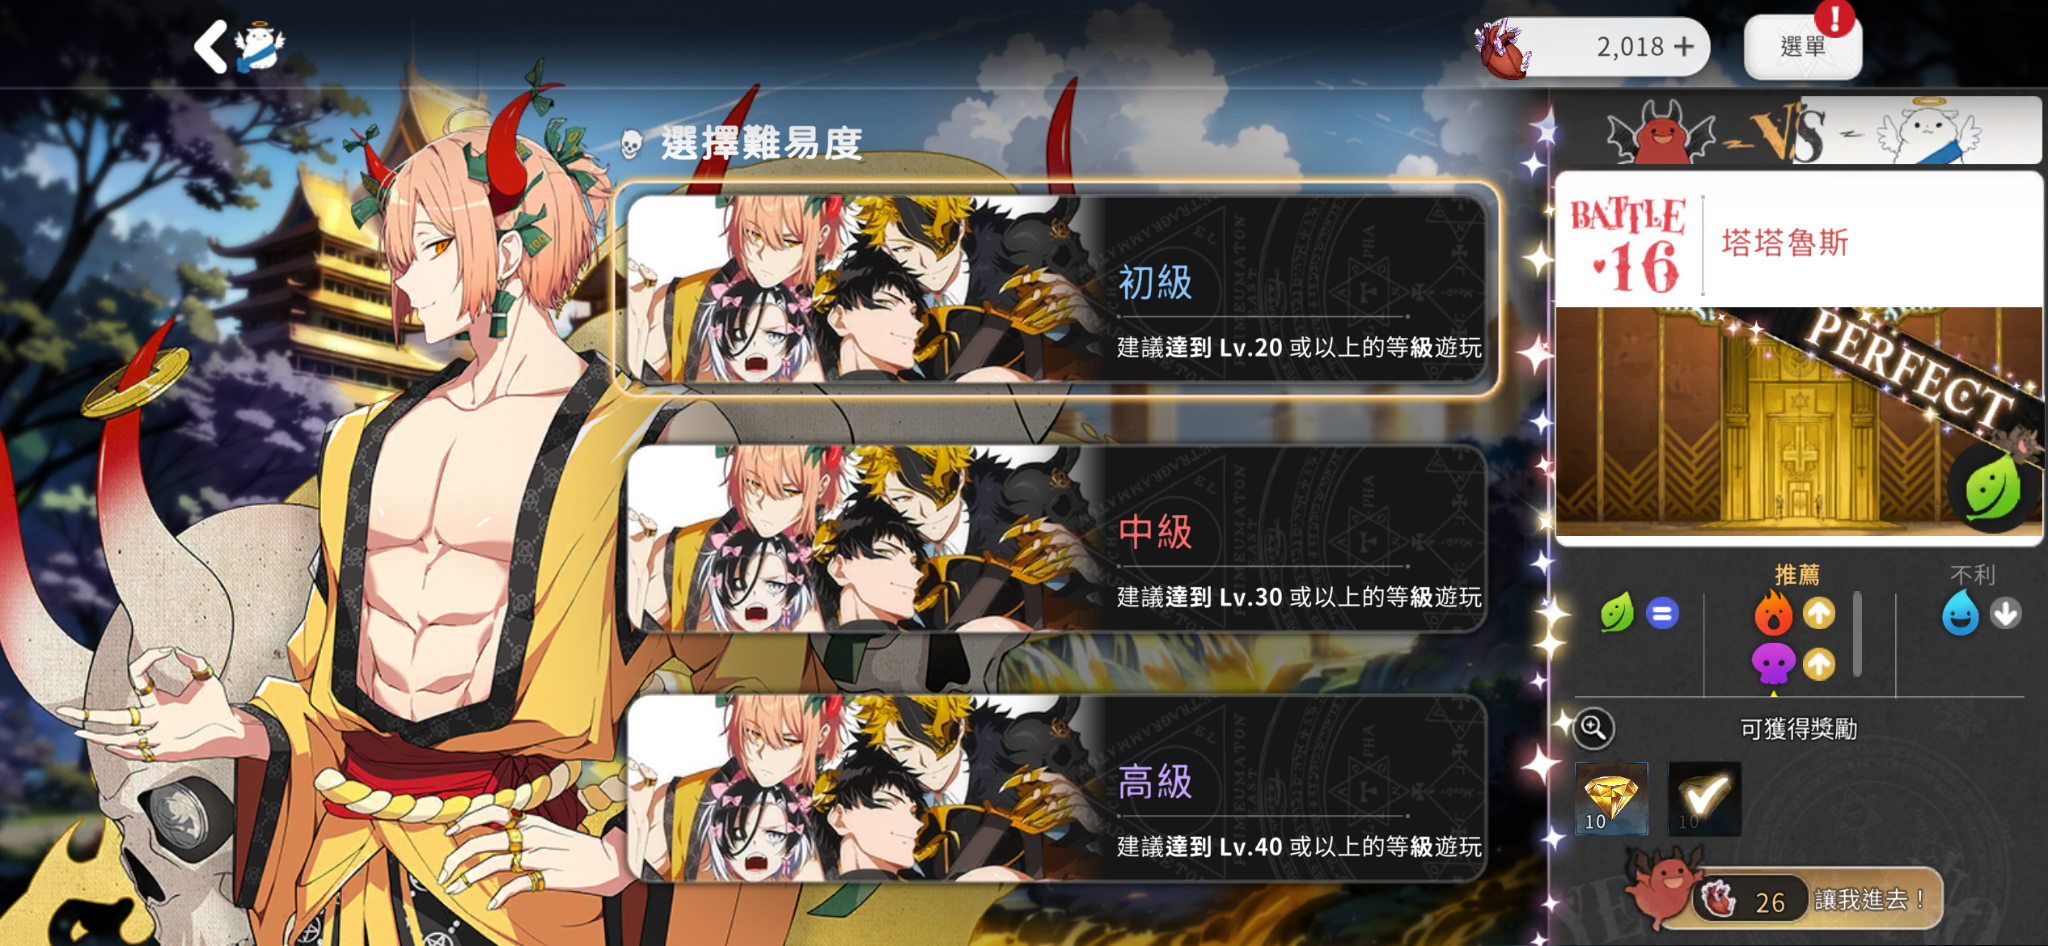
Task: Tap the blue equals indicator
Action: tap(1662, 613)
